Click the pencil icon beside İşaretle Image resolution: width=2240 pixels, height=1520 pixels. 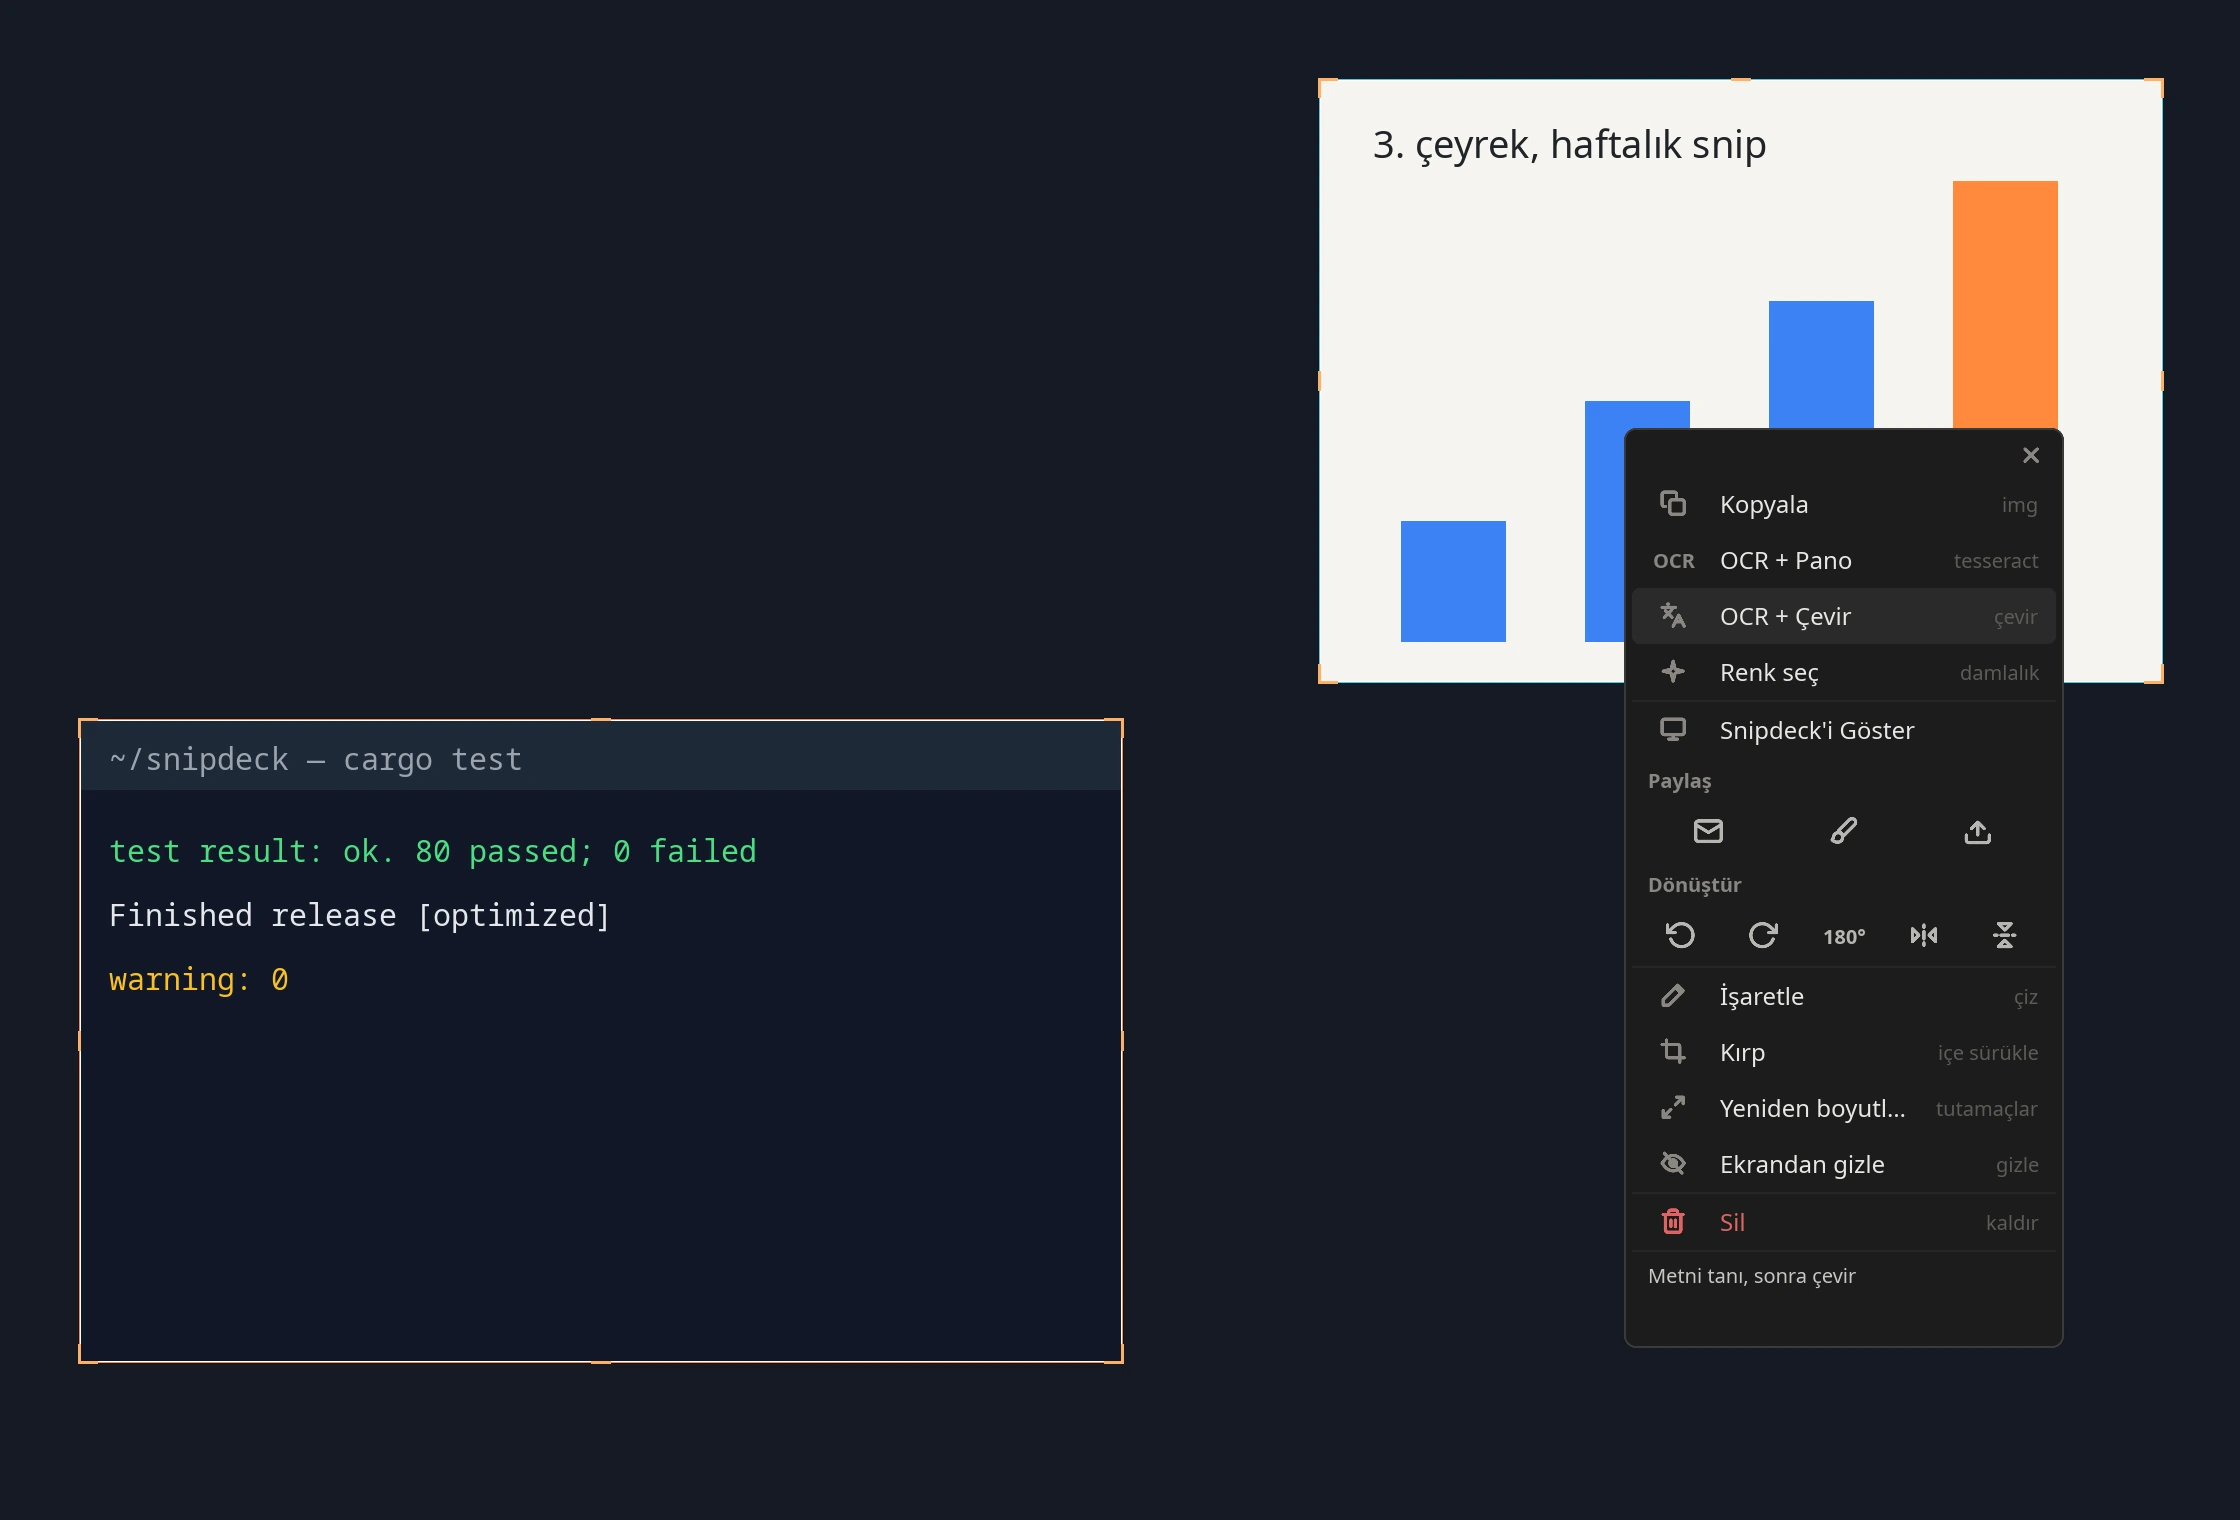click(x=1673, y=995)
